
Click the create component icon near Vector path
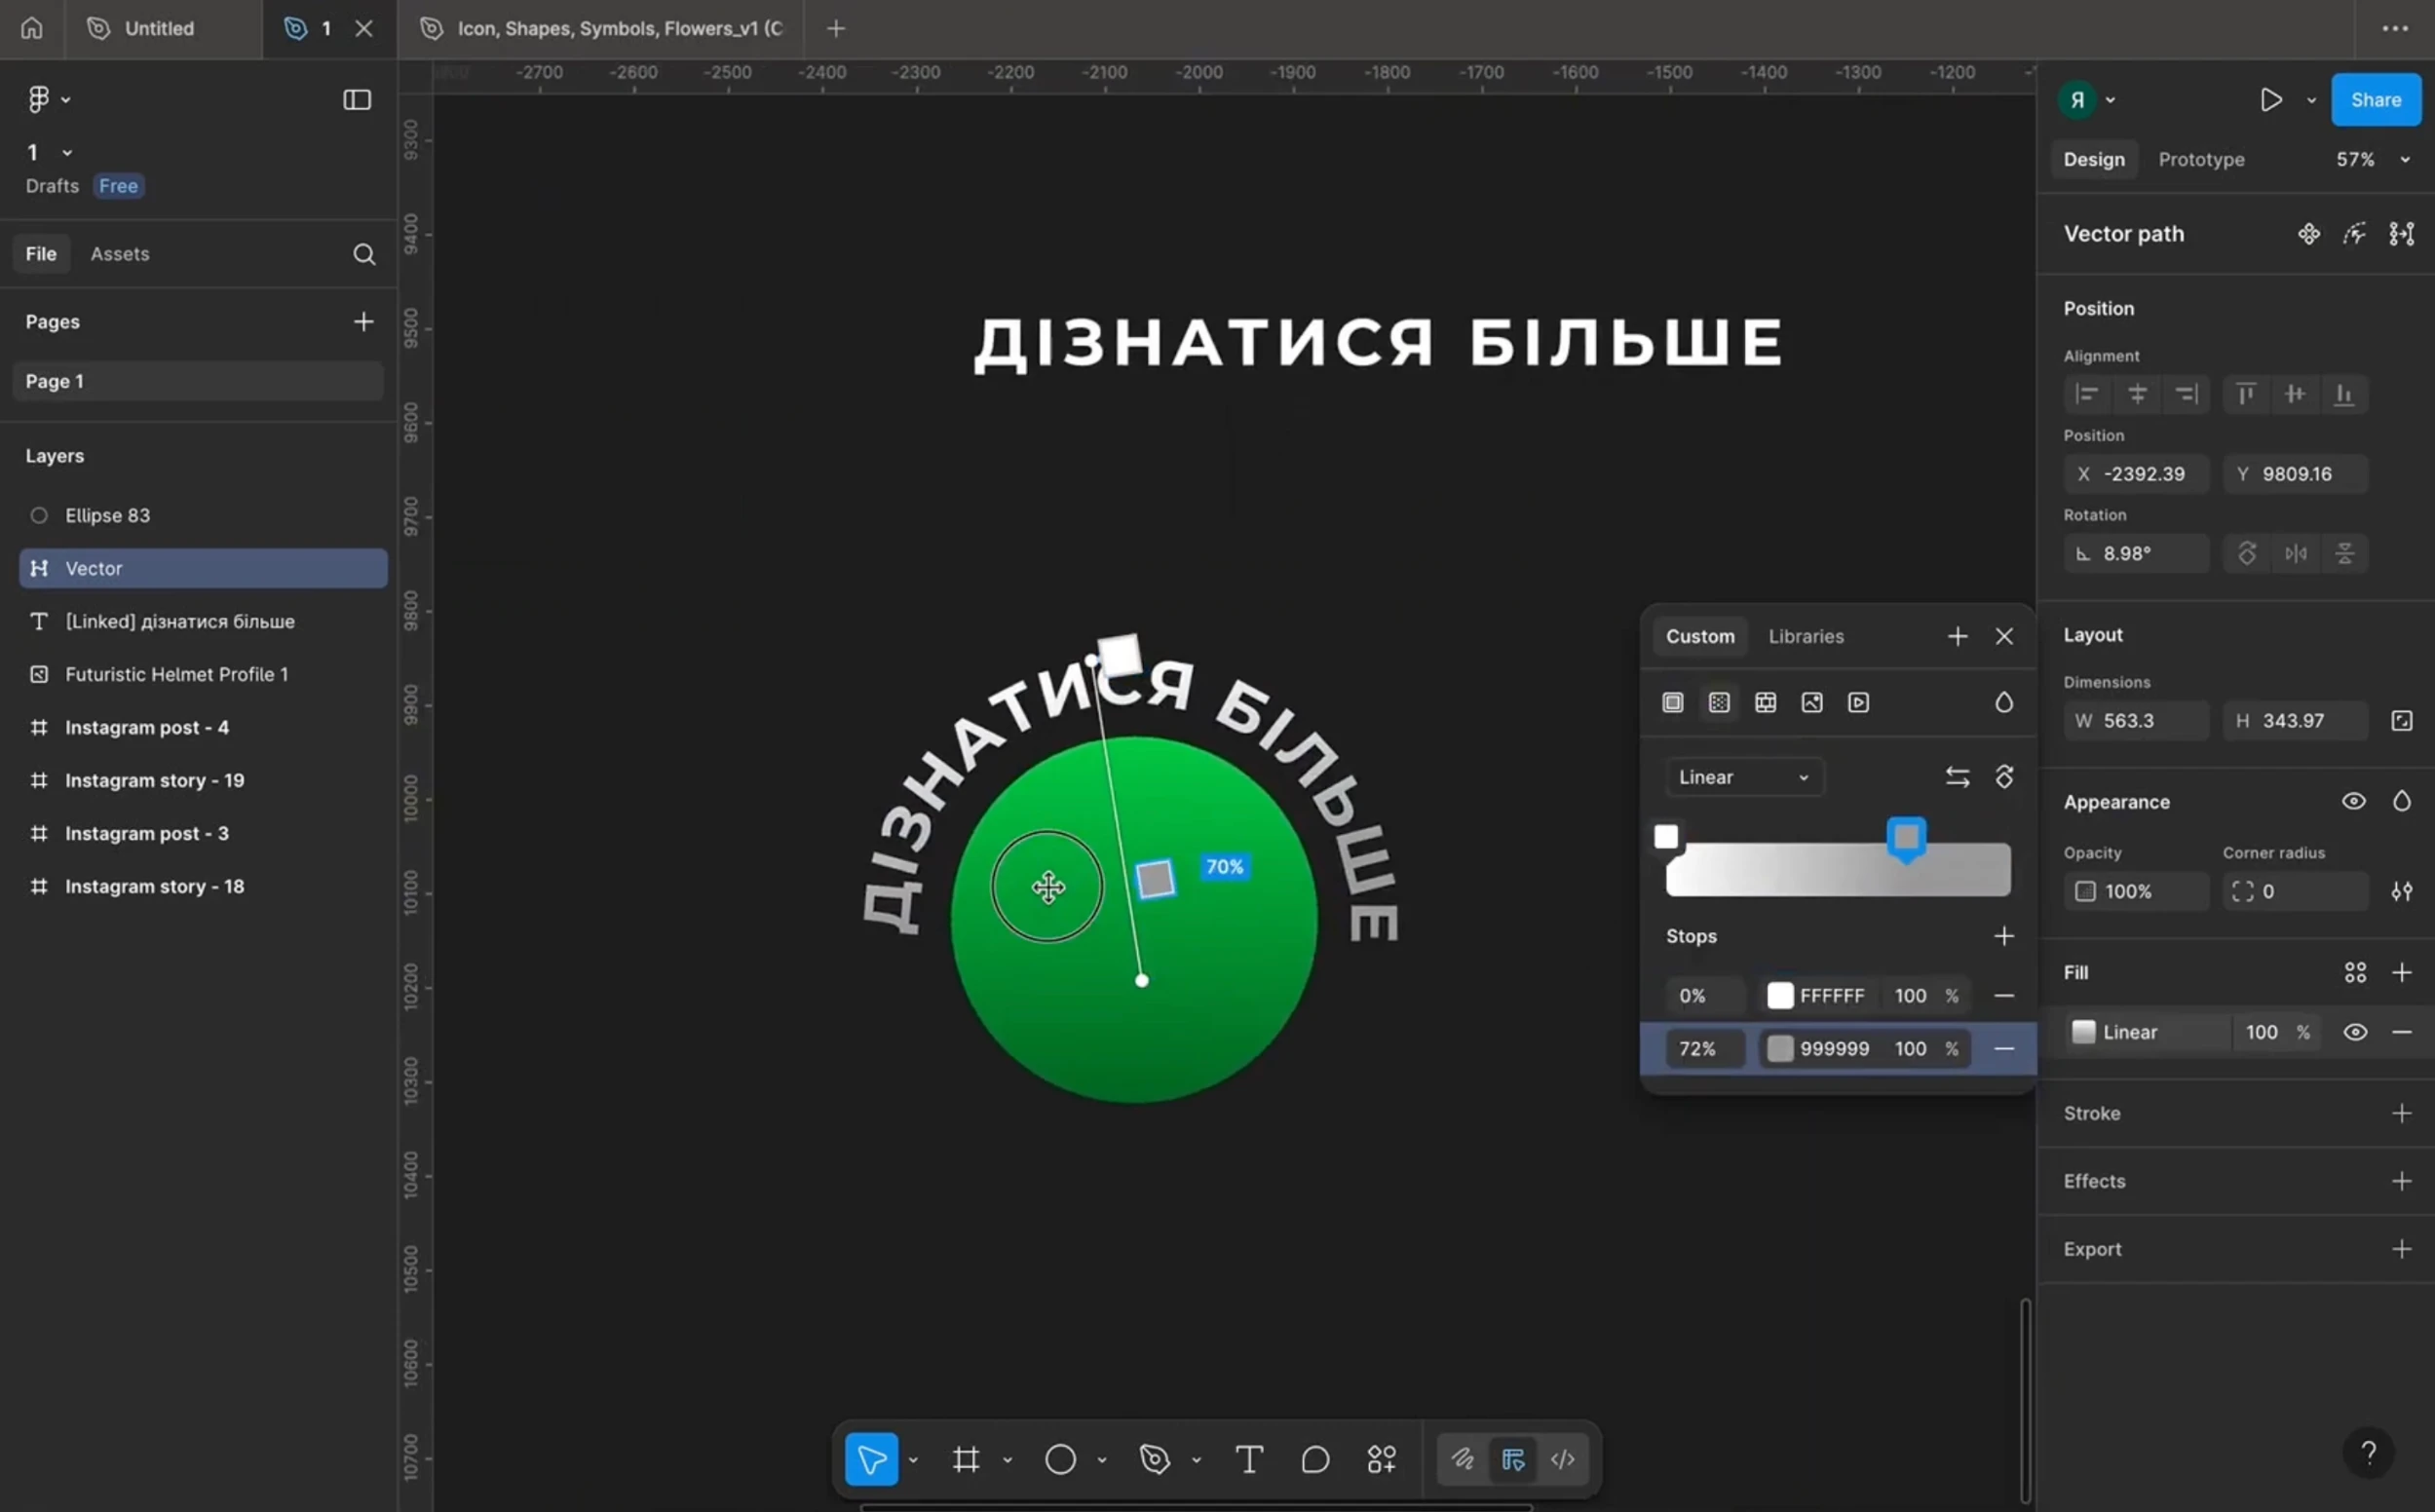pyautogui.click(x=2309, y=233)
